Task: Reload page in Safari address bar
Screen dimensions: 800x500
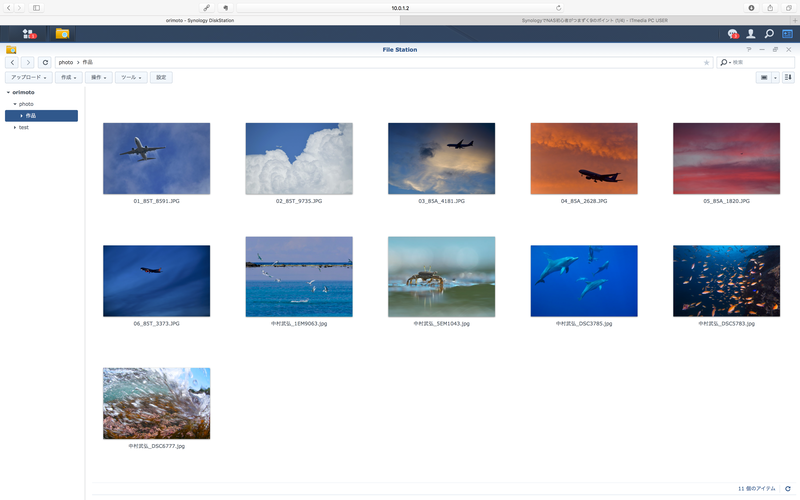Action: [x=559, y=8]
